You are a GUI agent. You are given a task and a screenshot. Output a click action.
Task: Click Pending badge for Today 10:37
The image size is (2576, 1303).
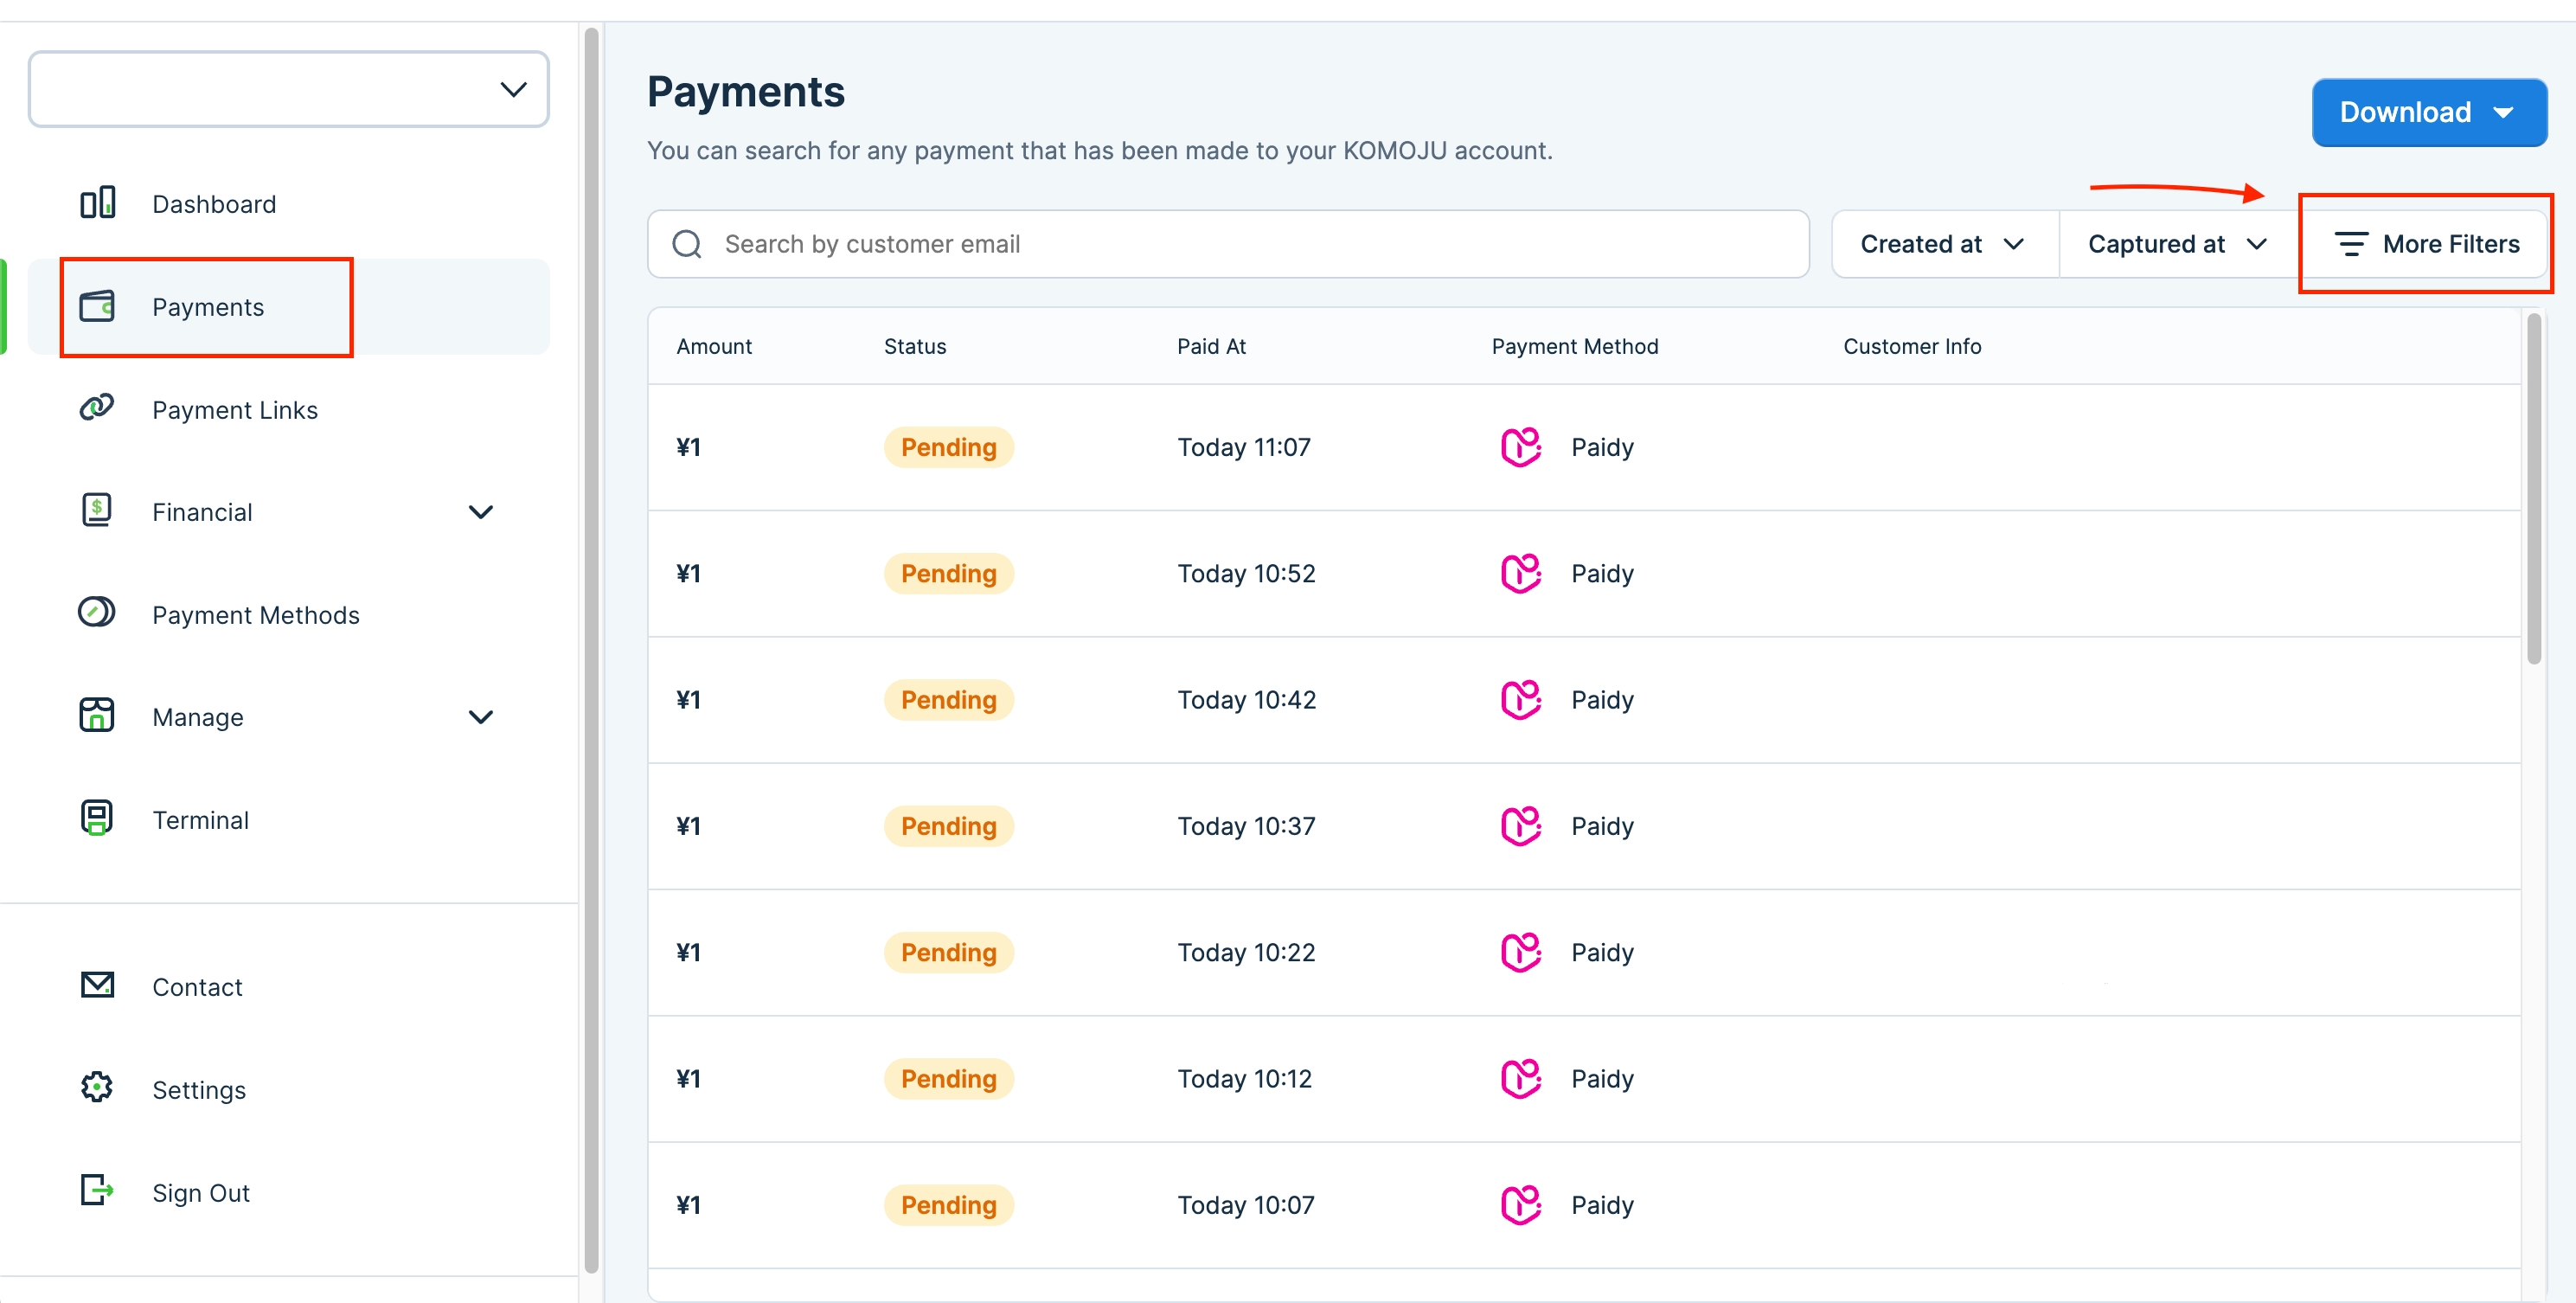pos(948,826)
